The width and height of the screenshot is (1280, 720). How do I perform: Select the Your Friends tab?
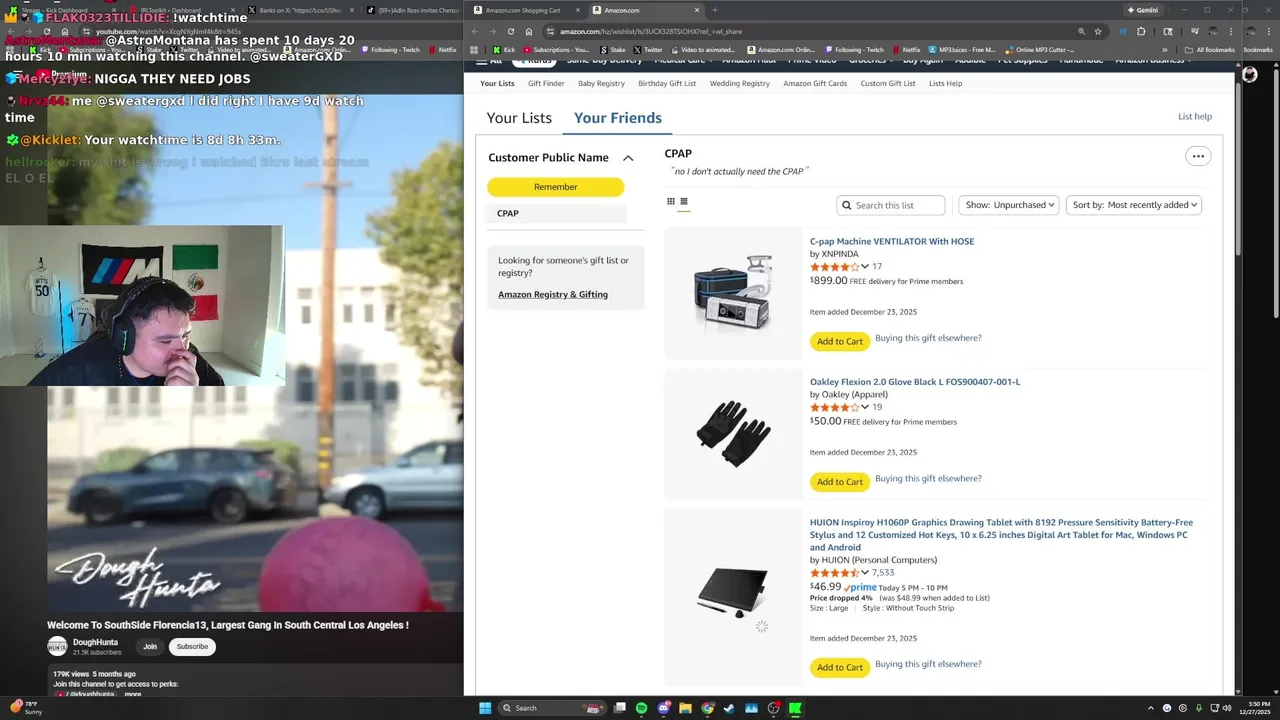[618, 118]
